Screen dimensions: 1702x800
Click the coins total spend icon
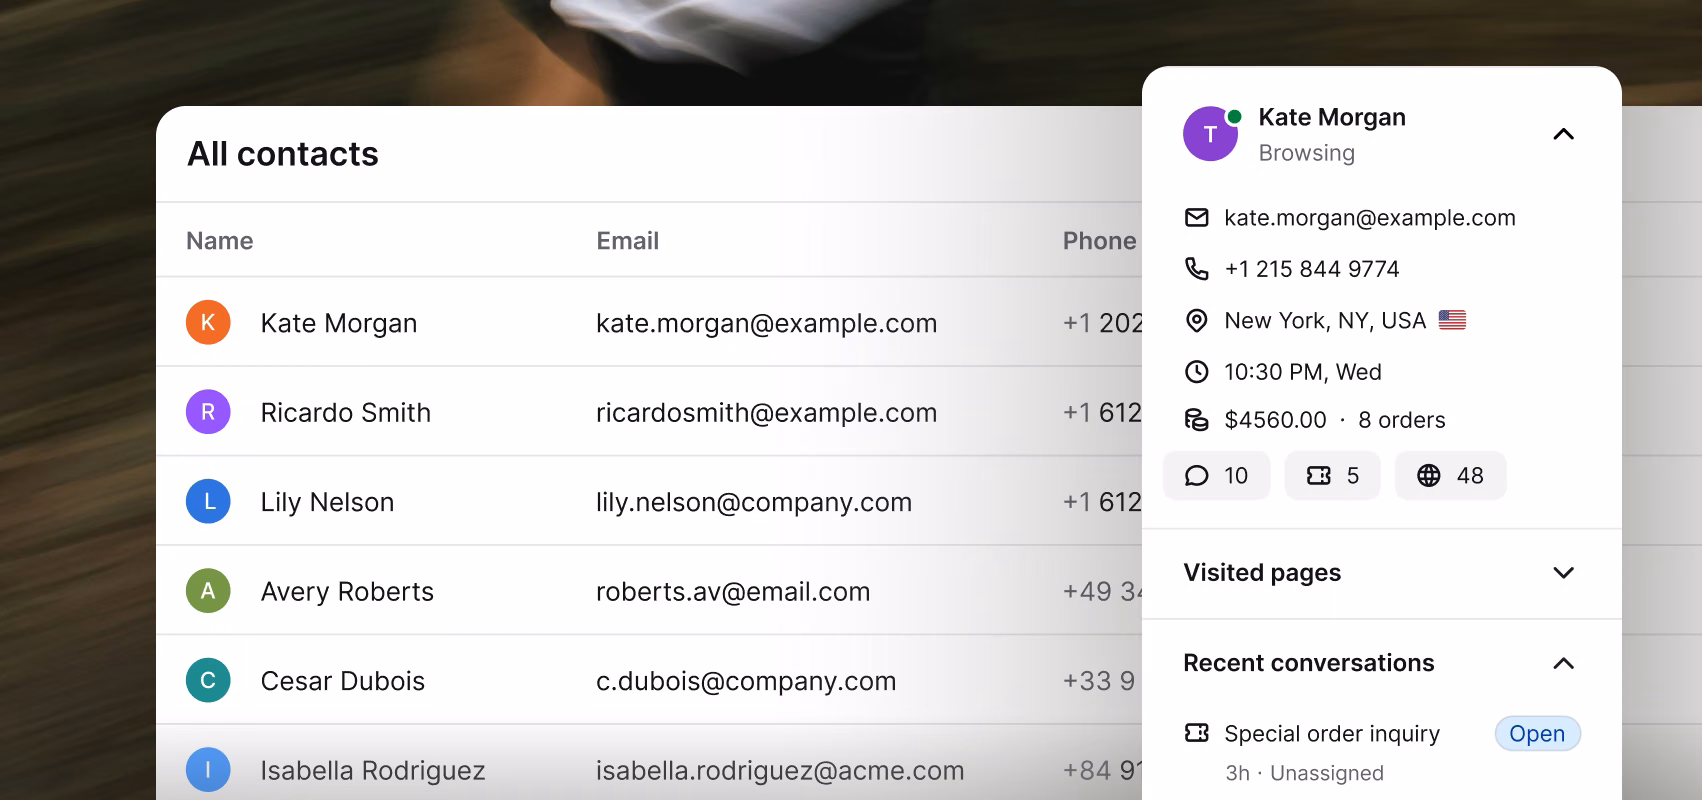click(1196, 420)
